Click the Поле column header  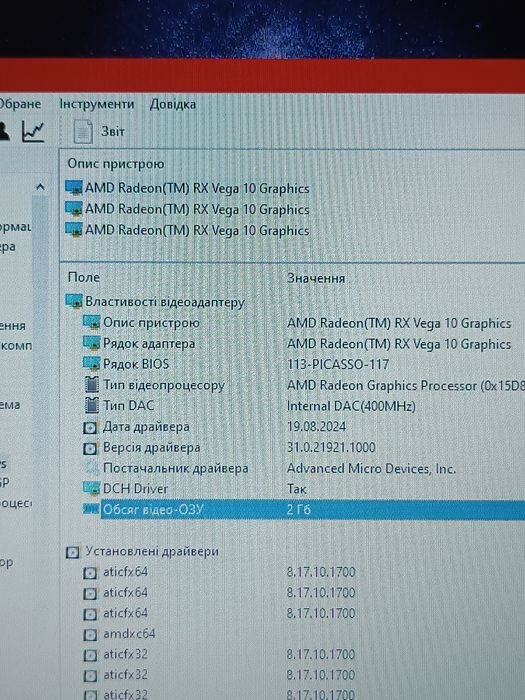coord(84,277)
